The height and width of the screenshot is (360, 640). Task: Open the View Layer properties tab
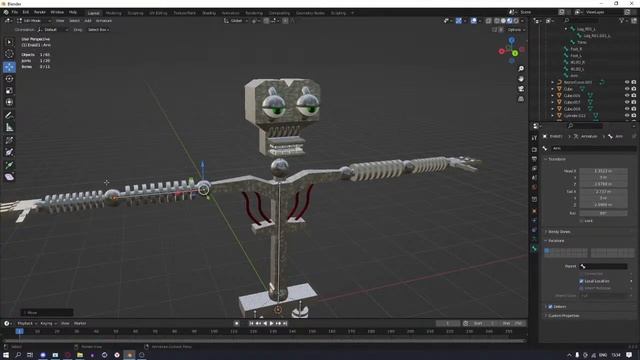click(534, 169)
